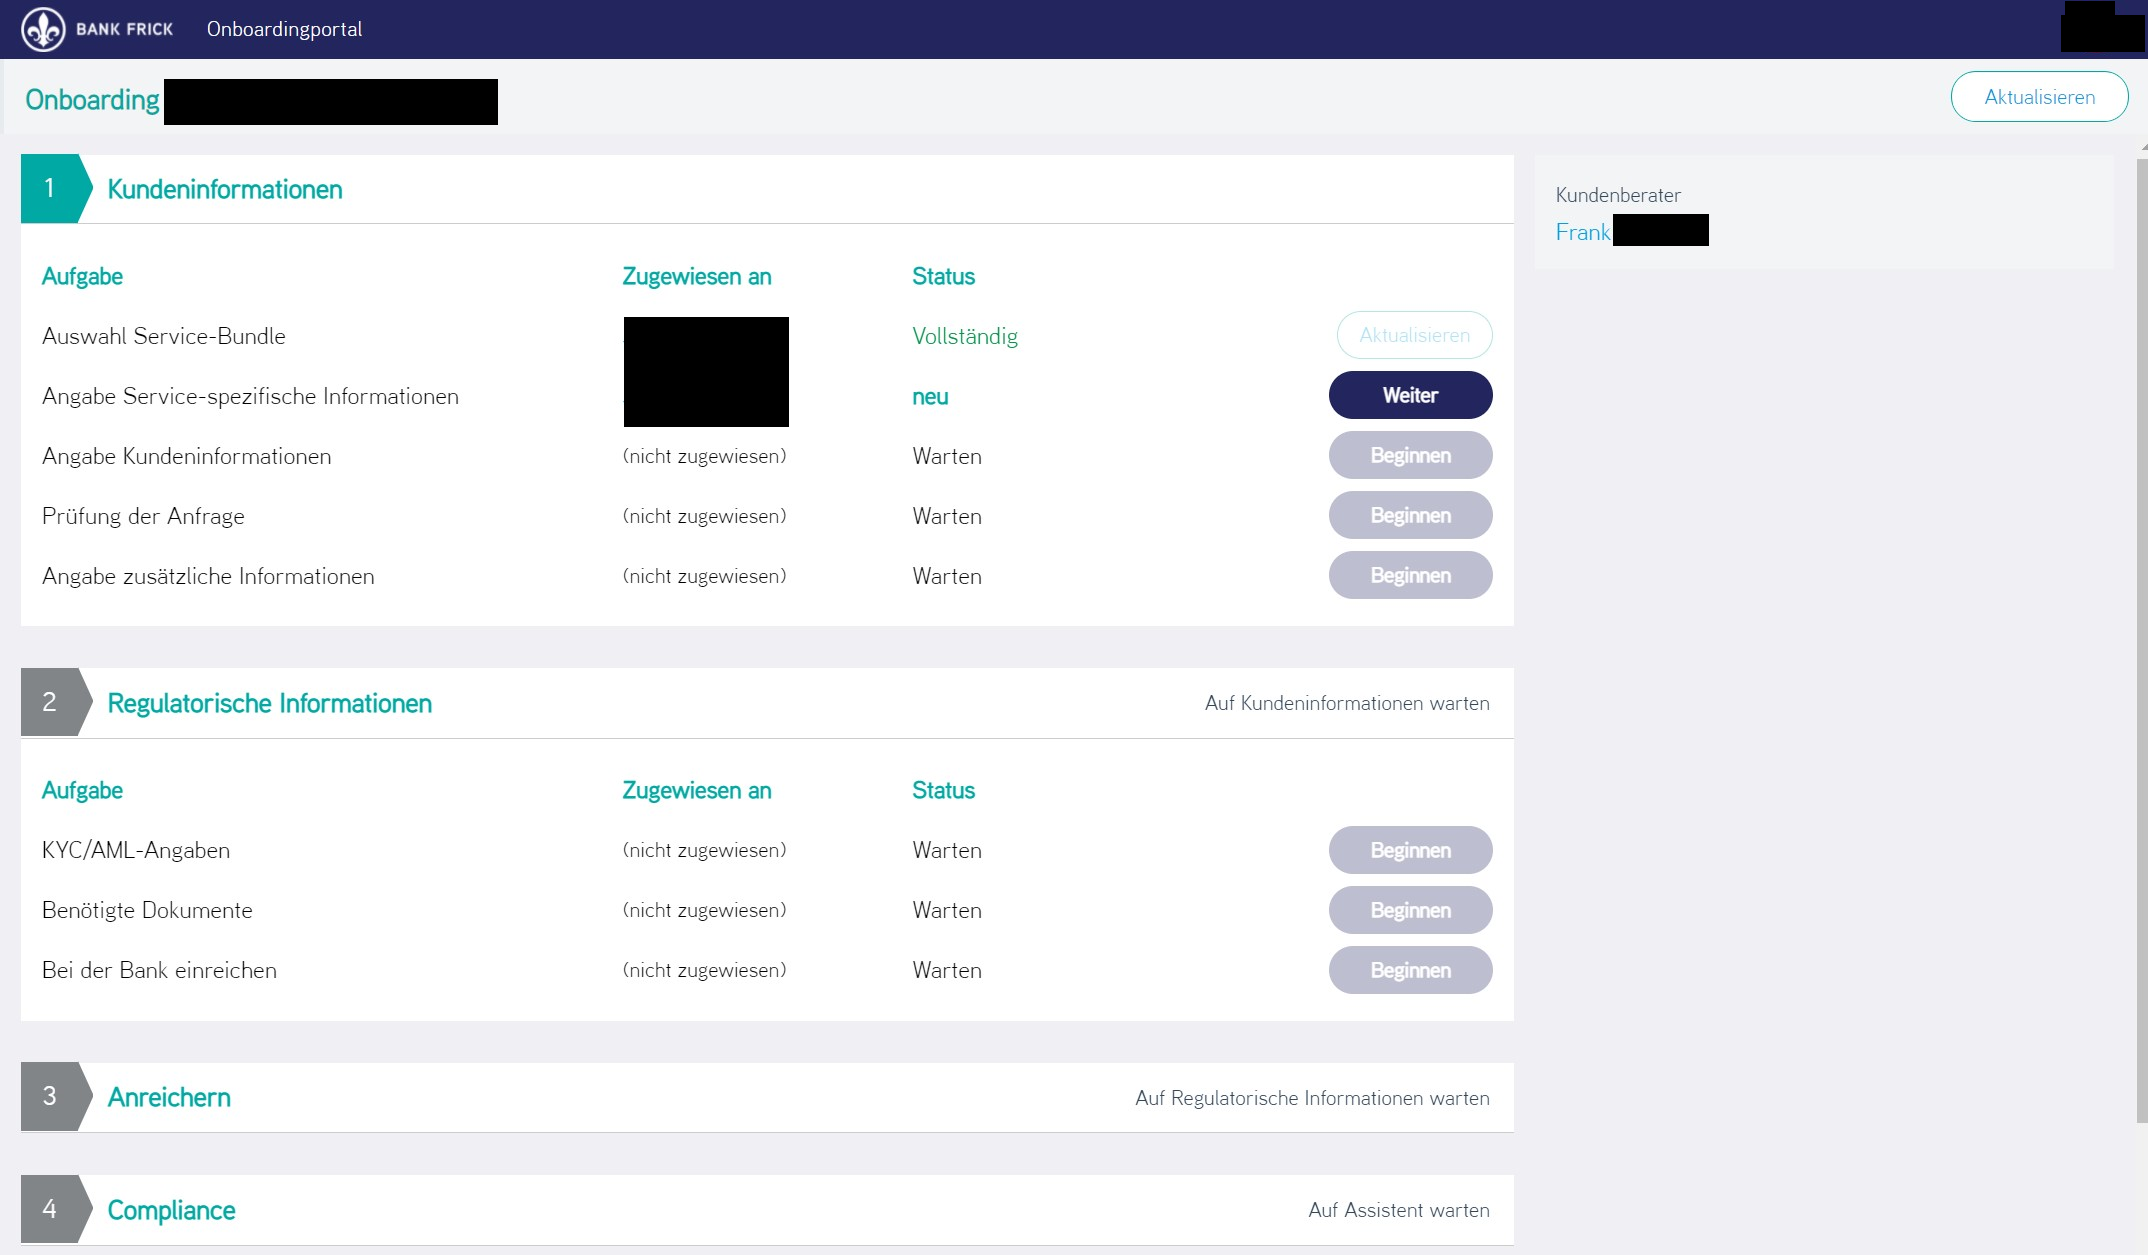The height and width of the screenshot is (1255, 2148).
Task: Click Beginnen for Benötigte Dokumente
Action: (x=1410, y=909)
